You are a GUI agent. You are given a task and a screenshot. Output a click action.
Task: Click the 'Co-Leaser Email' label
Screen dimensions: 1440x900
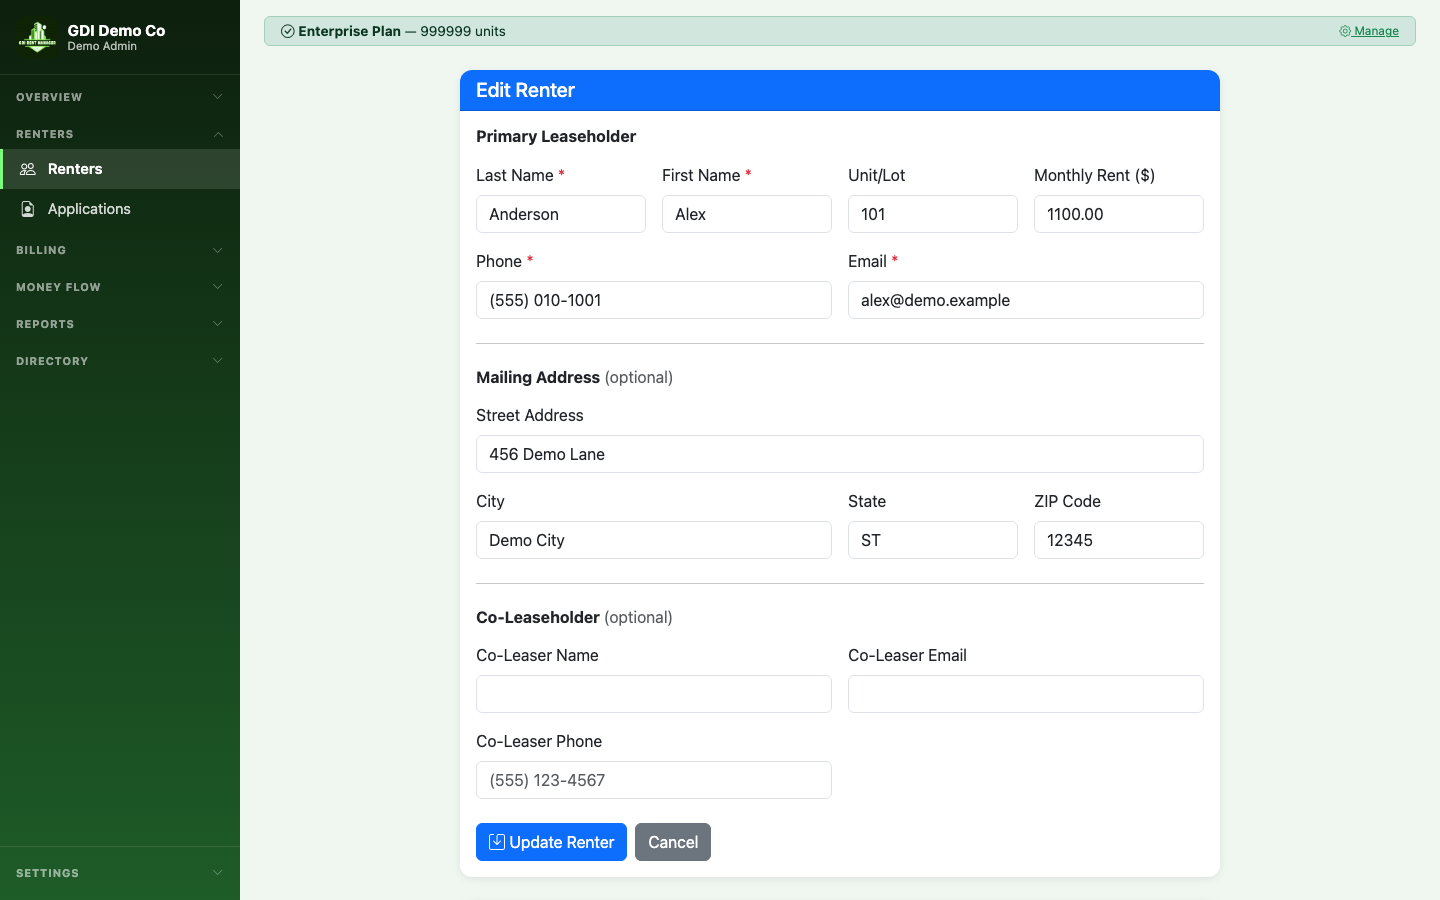point(907,655)
